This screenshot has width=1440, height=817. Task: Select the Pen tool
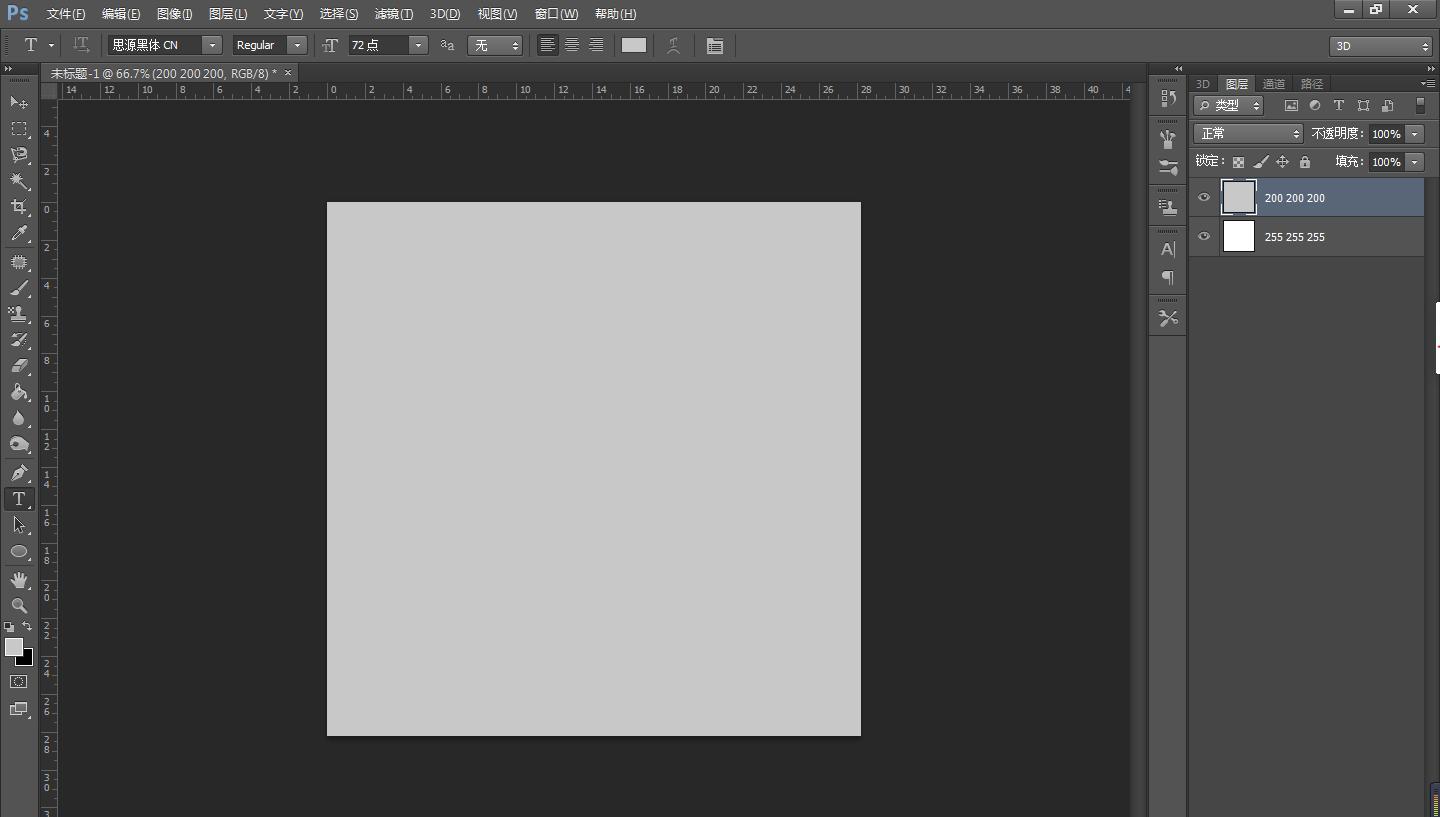(19, 473)
